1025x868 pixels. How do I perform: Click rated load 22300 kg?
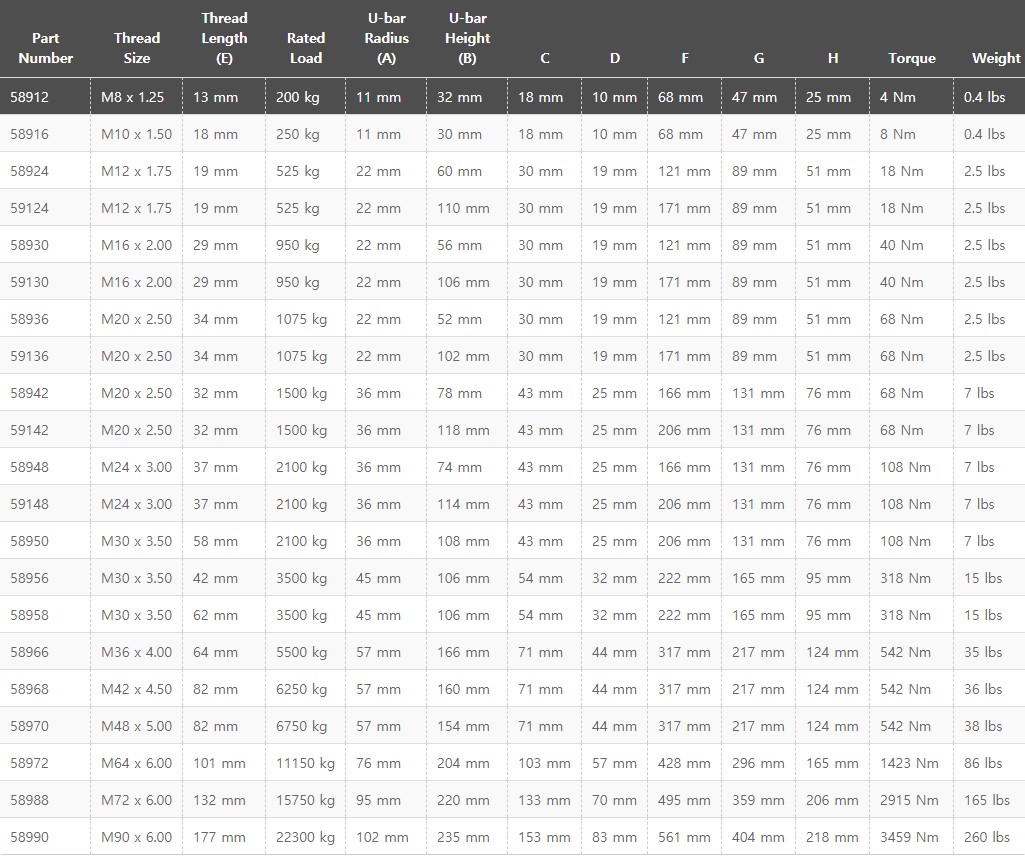click(305, 837)
